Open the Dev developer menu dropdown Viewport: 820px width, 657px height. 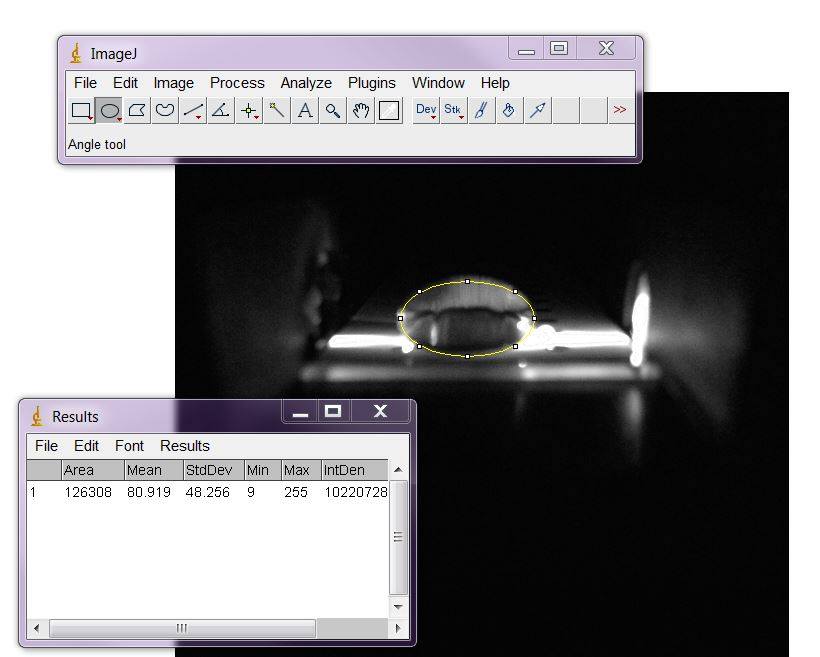[x=426, y=110]
